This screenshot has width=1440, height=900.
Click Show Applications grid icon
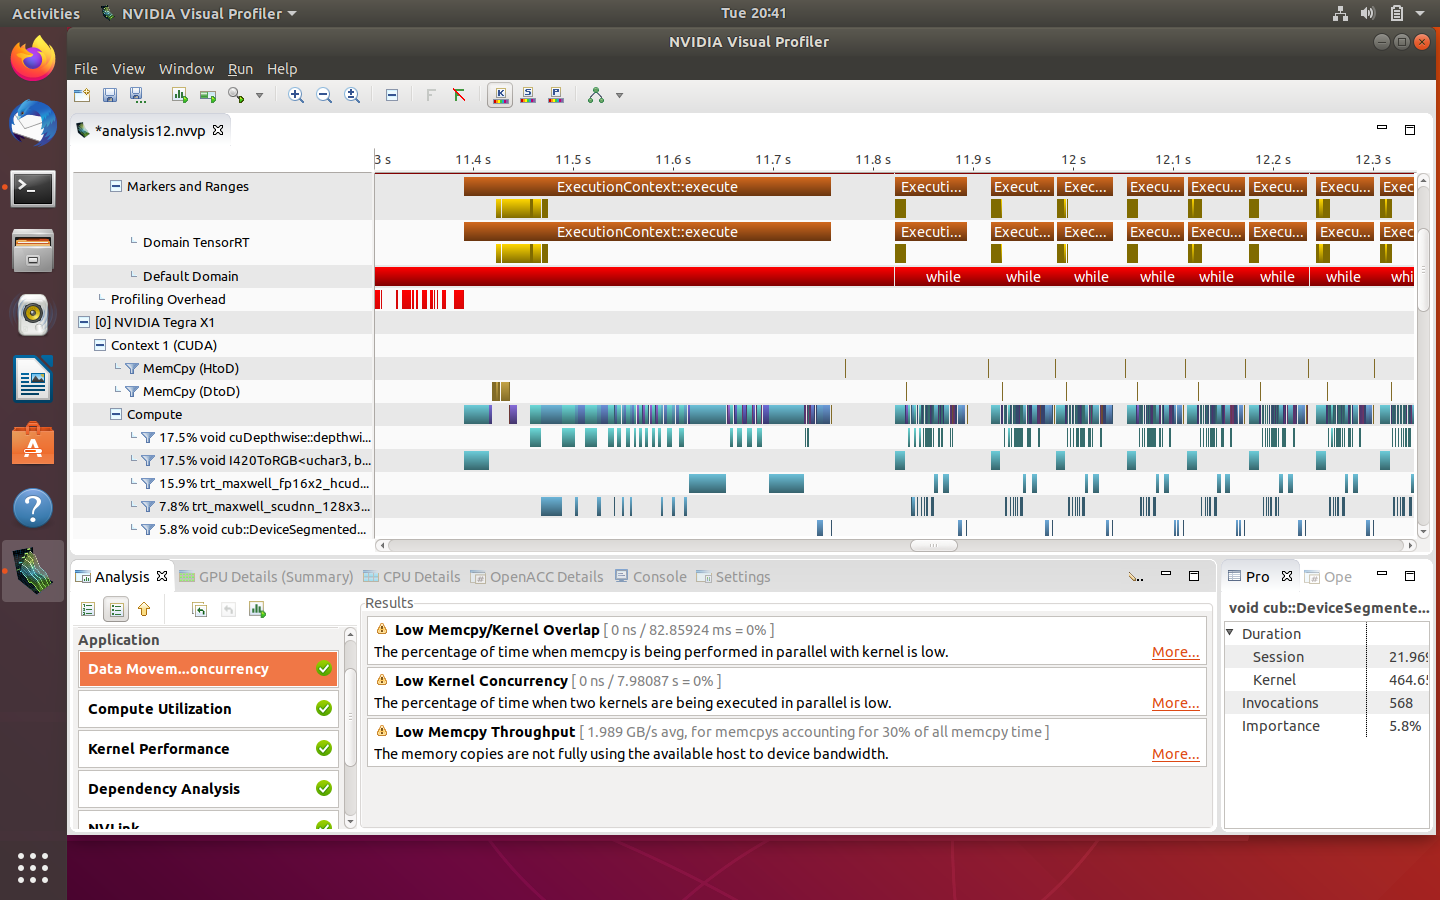click(x=33, y=867)
